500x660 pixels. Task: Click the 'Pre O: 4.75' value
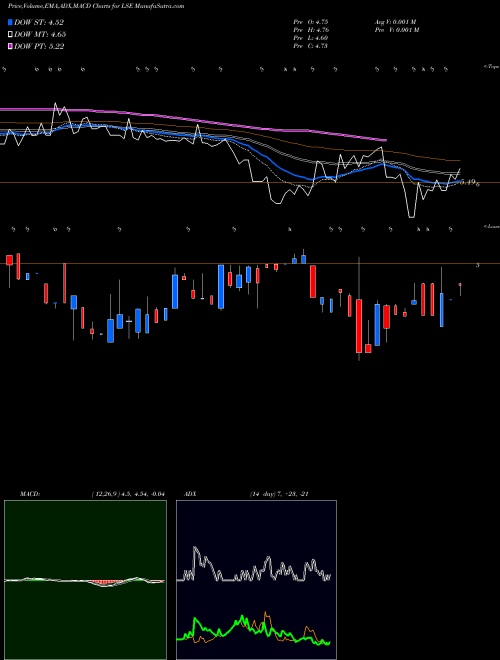click(x=311, y=22)
